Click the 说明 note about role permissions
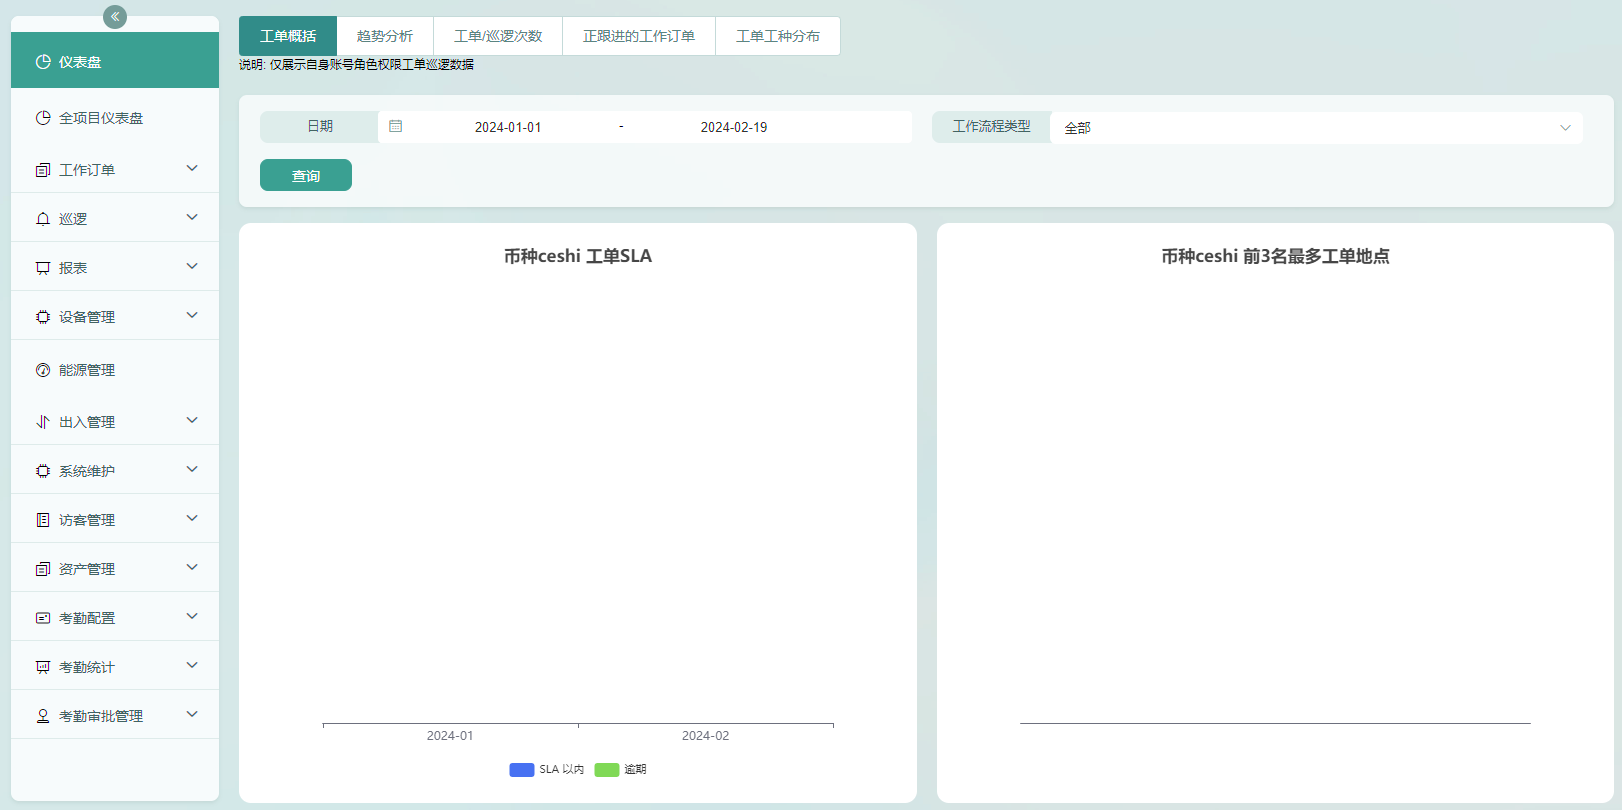This screenshot has height=810, width=1622. [x=356, y=64]
